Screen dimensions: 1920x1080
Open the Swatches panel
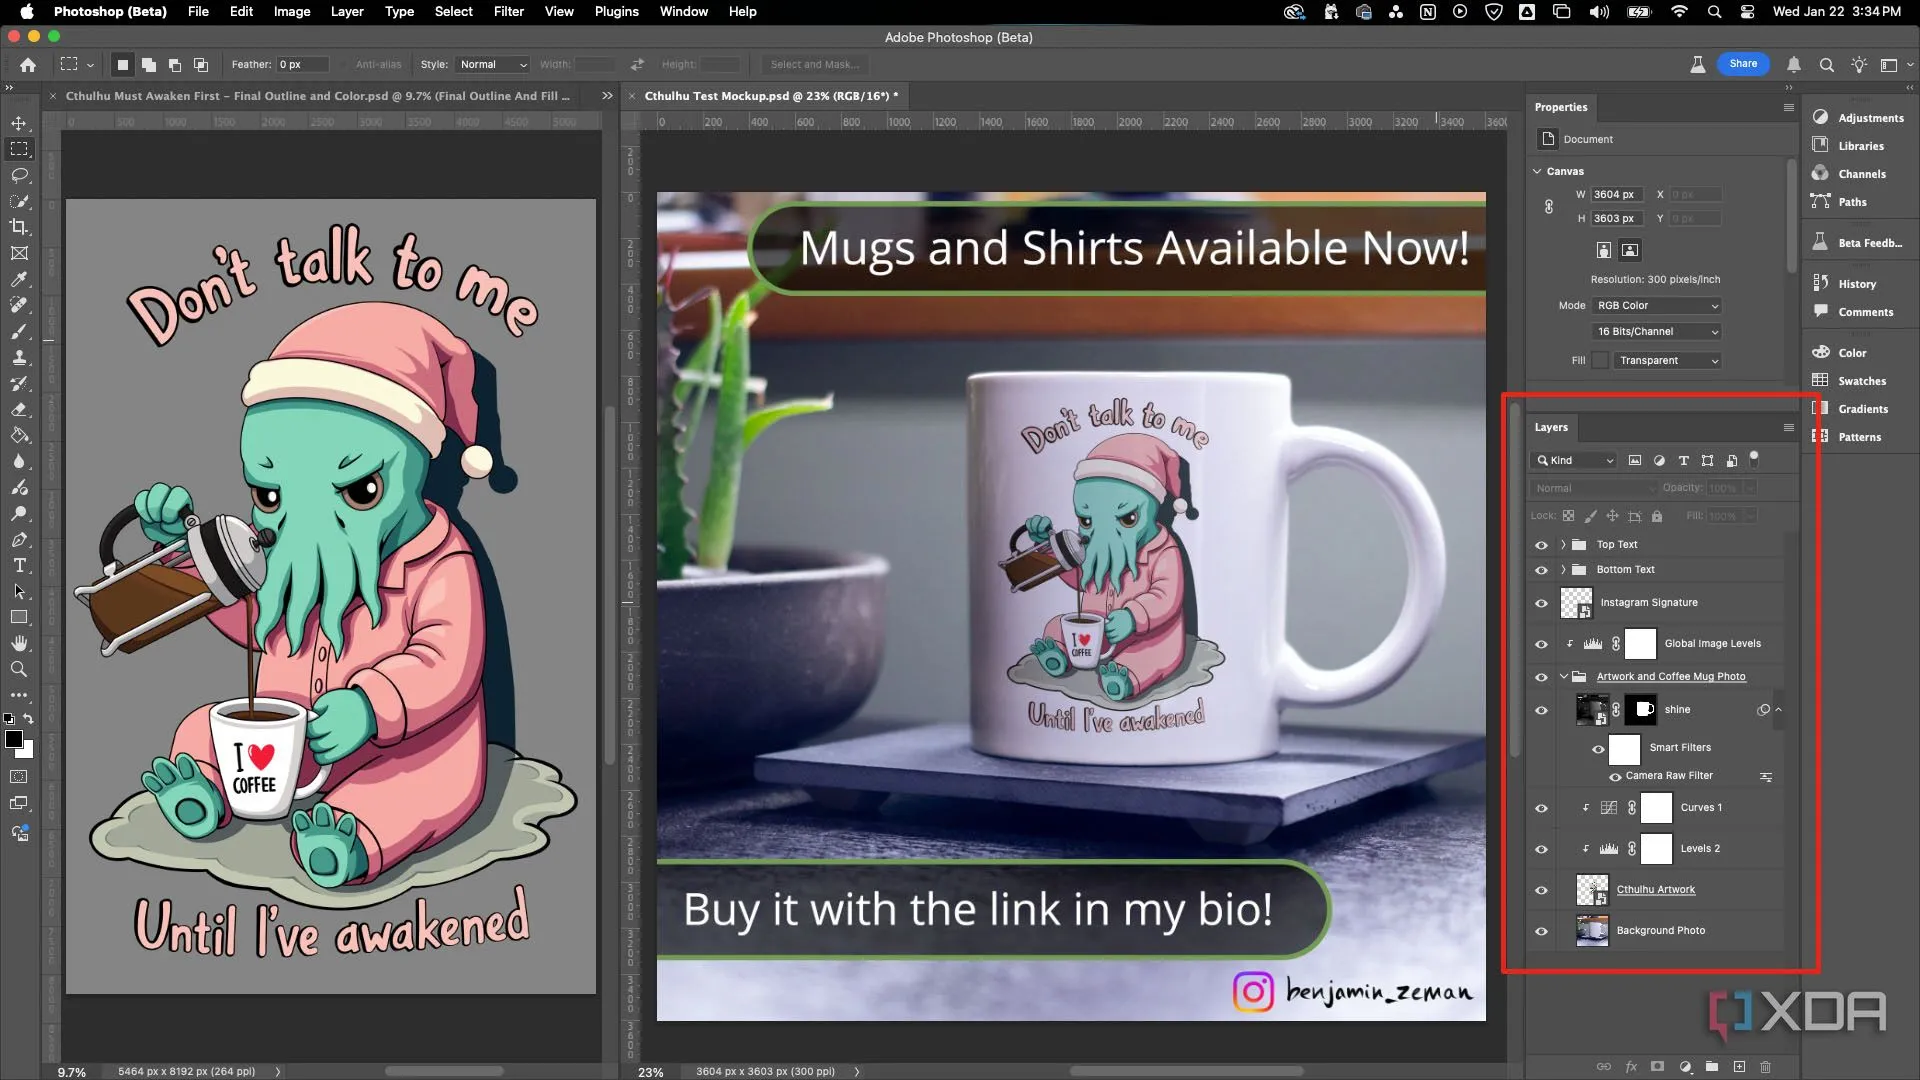click(1849, 381)
